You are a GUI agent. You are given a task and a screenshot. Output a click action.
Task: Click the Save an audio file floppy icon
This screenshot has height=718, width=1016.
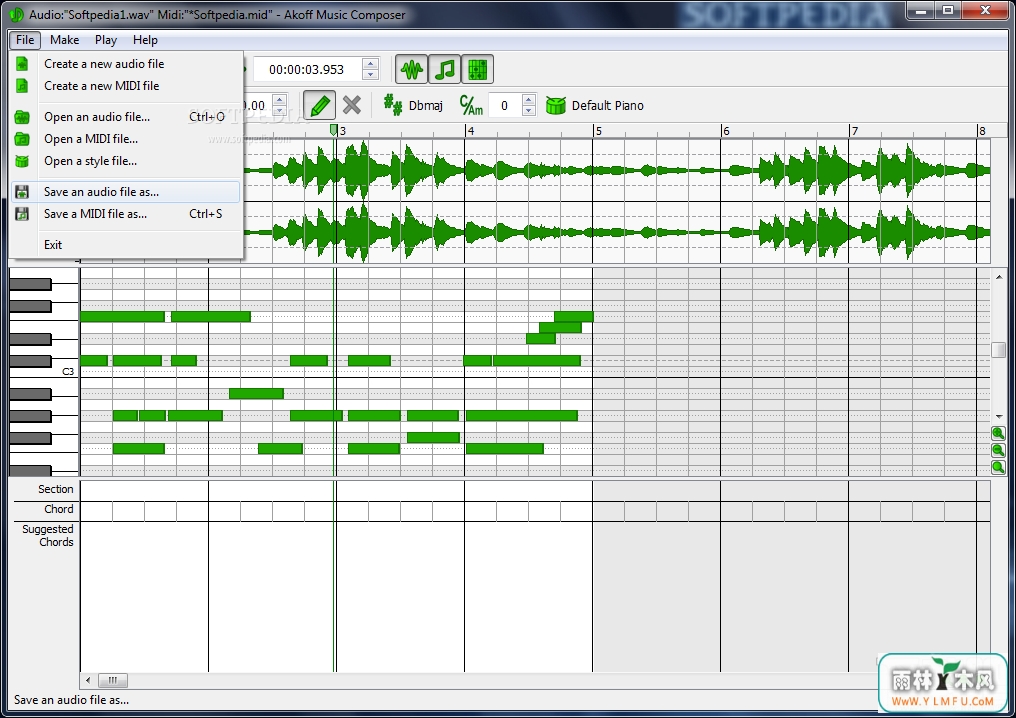(x=22, y=192)
